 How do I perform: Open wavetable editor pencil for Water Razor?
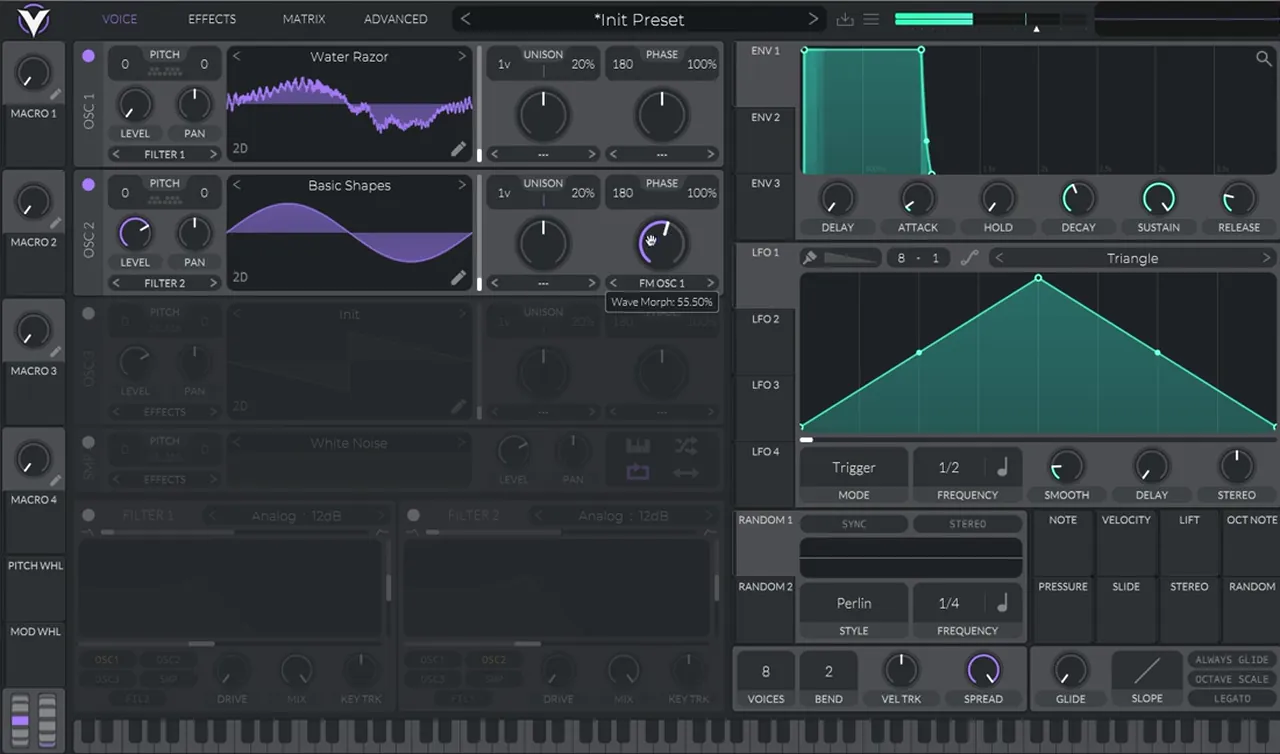[458, 149]
